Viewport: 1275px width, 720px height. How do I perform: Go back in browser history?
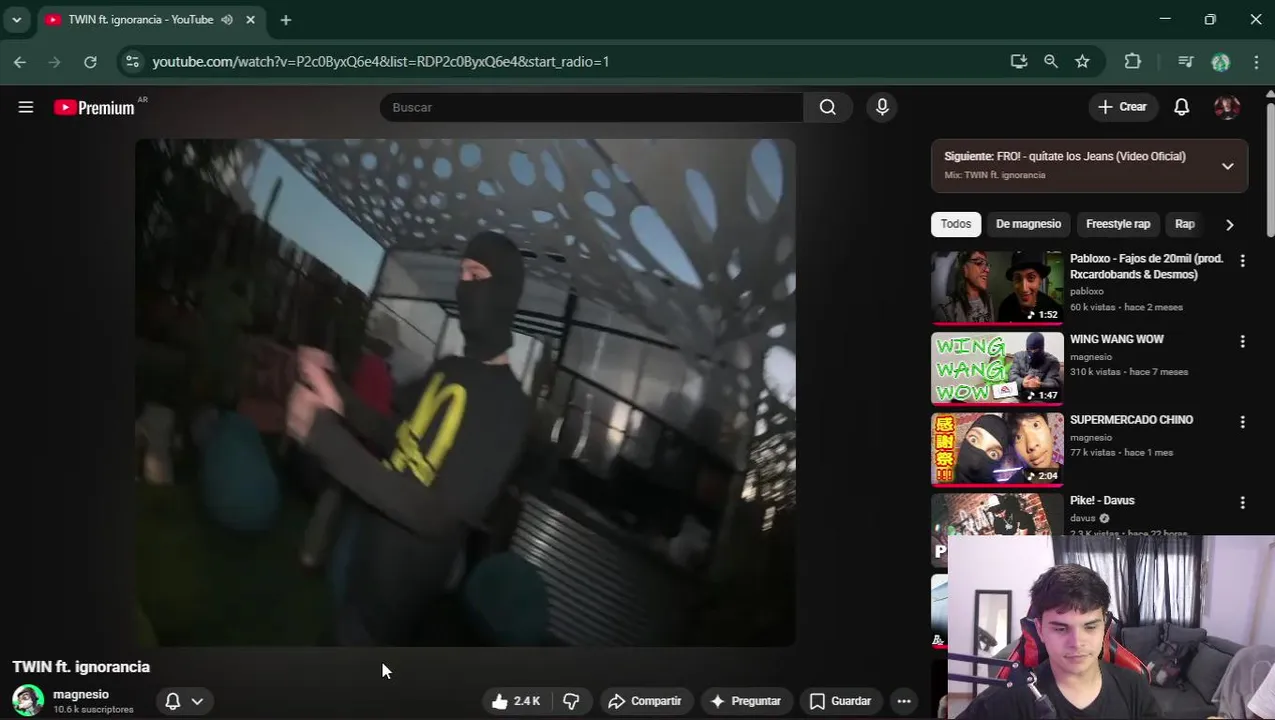coord(20,62)
